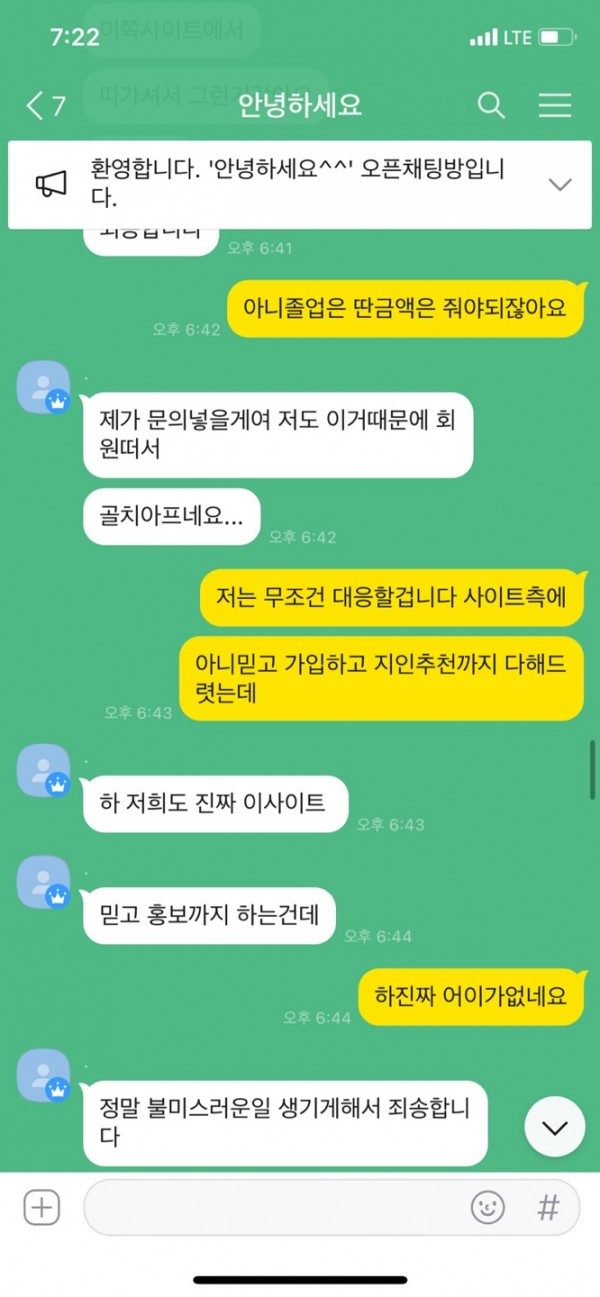600x1297 pixels.
Task: Select the white bubble 골치아프네요...
Action: [x=171, y=517]
